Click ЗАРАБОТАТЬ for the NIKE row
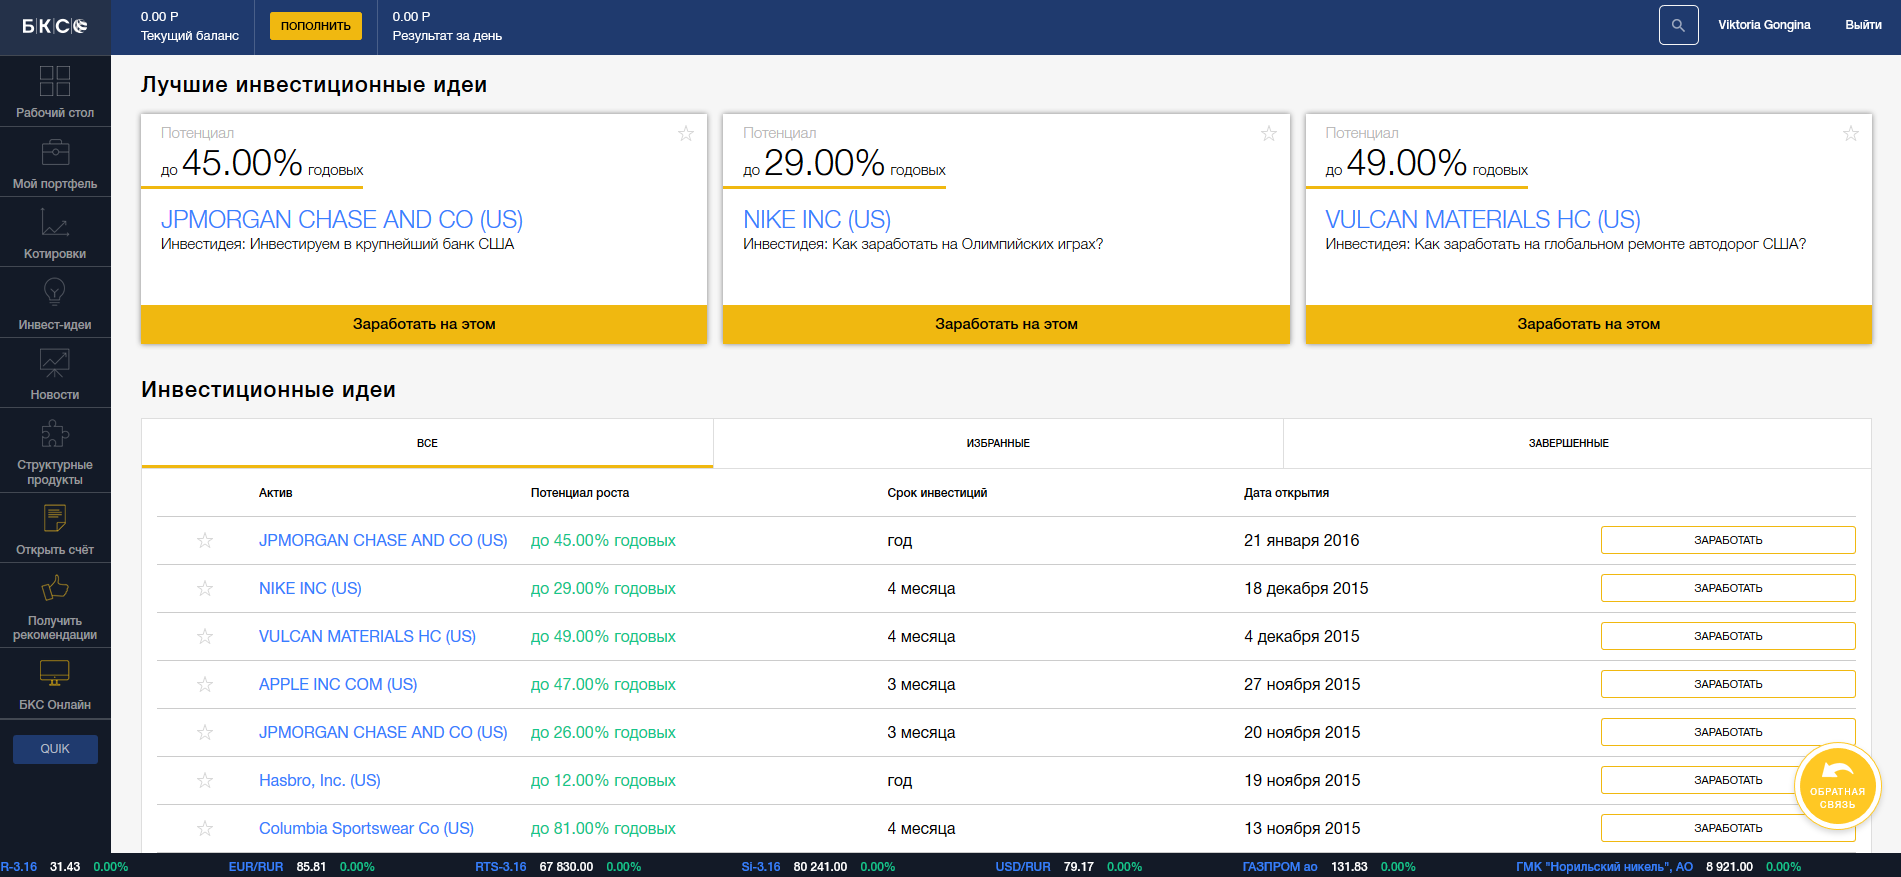The height and width of the screenshot is (877, 1901). coord(1728,588)
